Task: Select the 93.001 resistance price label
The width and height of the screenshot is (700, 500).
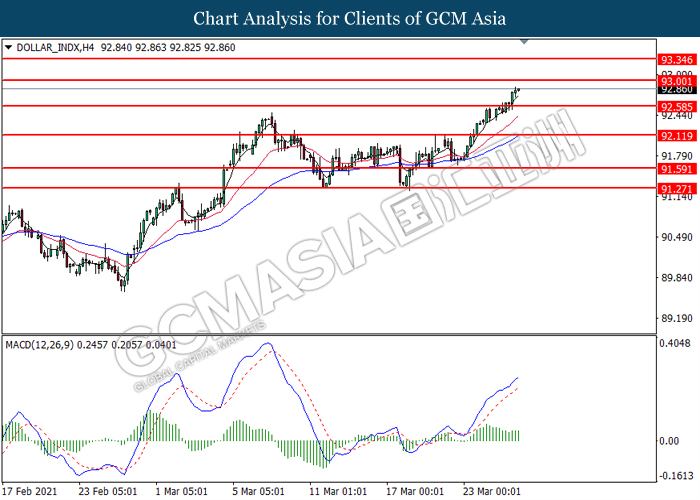Action: tap(677, 81)
